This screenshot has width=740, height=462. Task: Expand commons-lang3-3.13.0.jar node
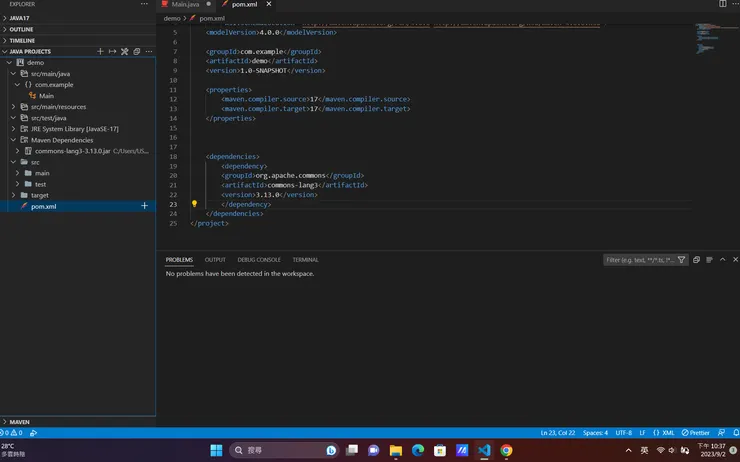pos(17,151)
